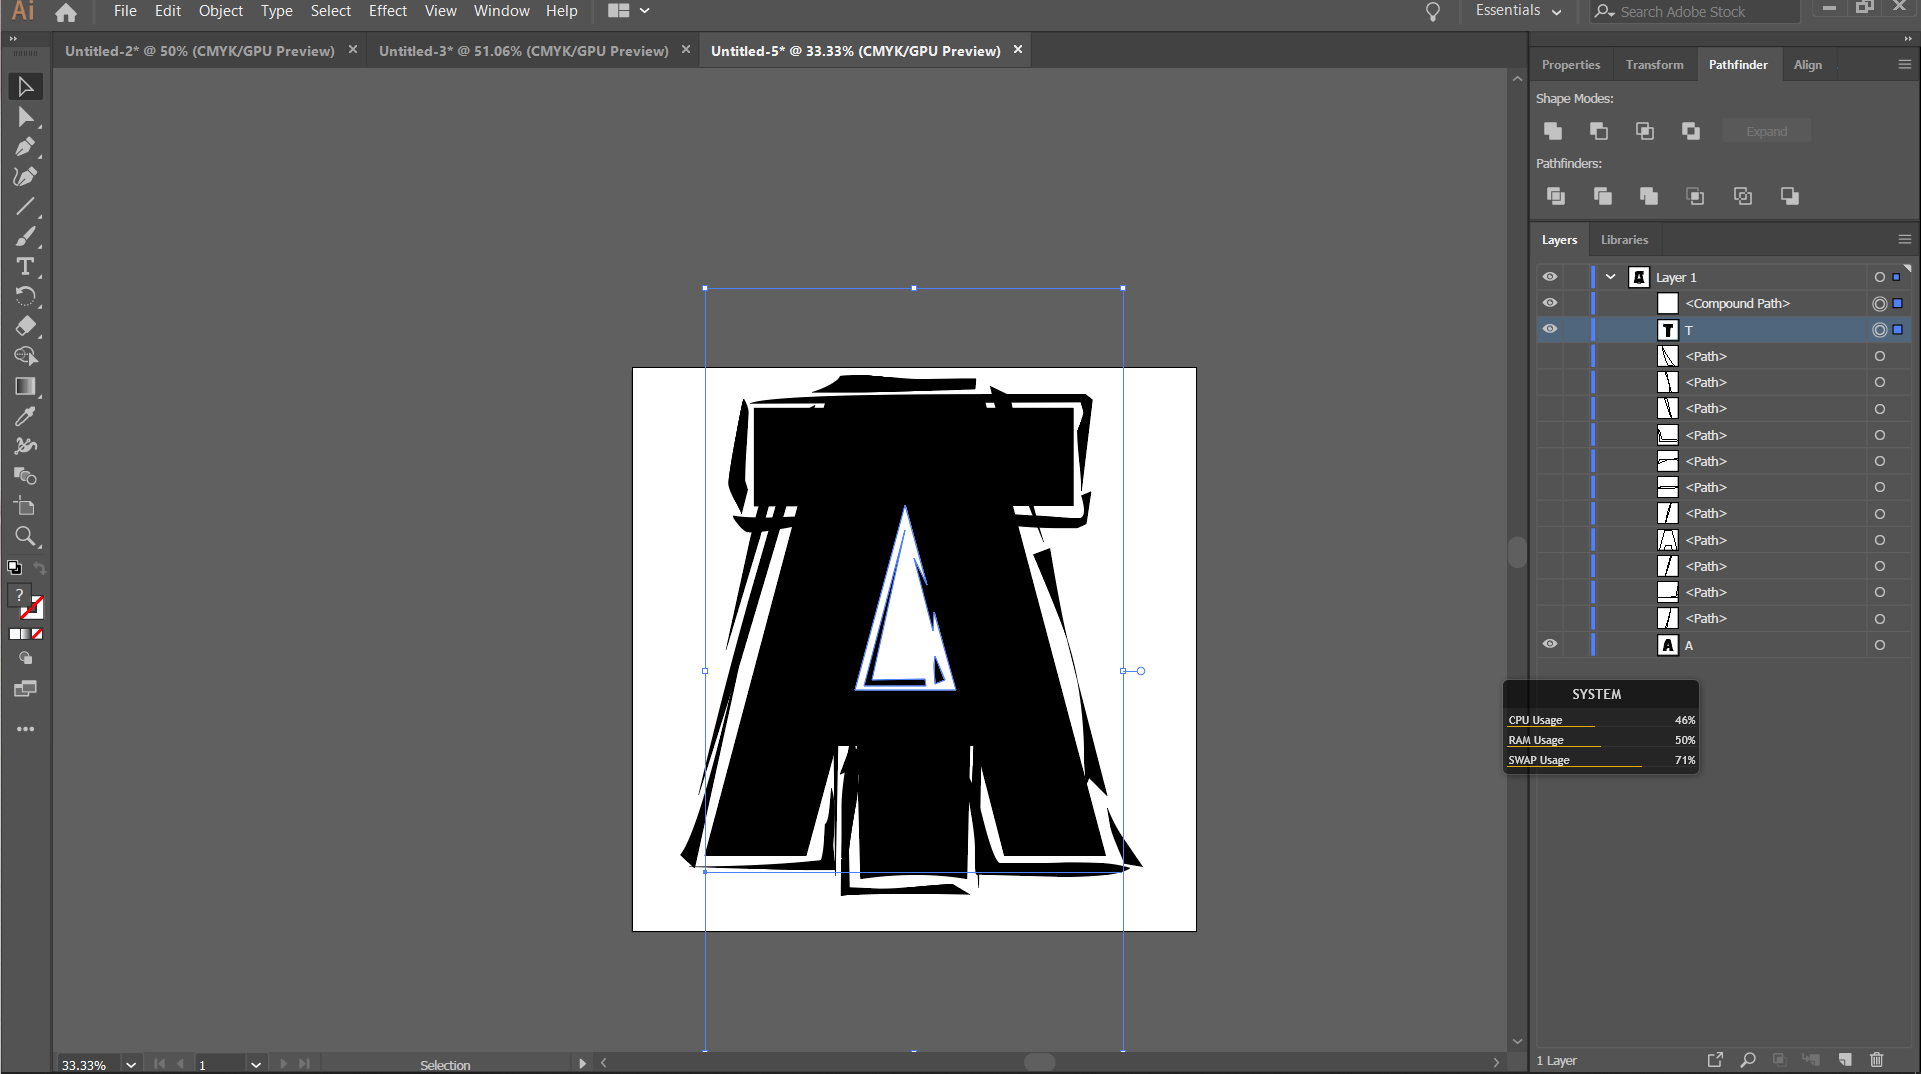Select the Curvature tool
The height and width of the screenshot is (1074, 1921).
pos(26,177)
